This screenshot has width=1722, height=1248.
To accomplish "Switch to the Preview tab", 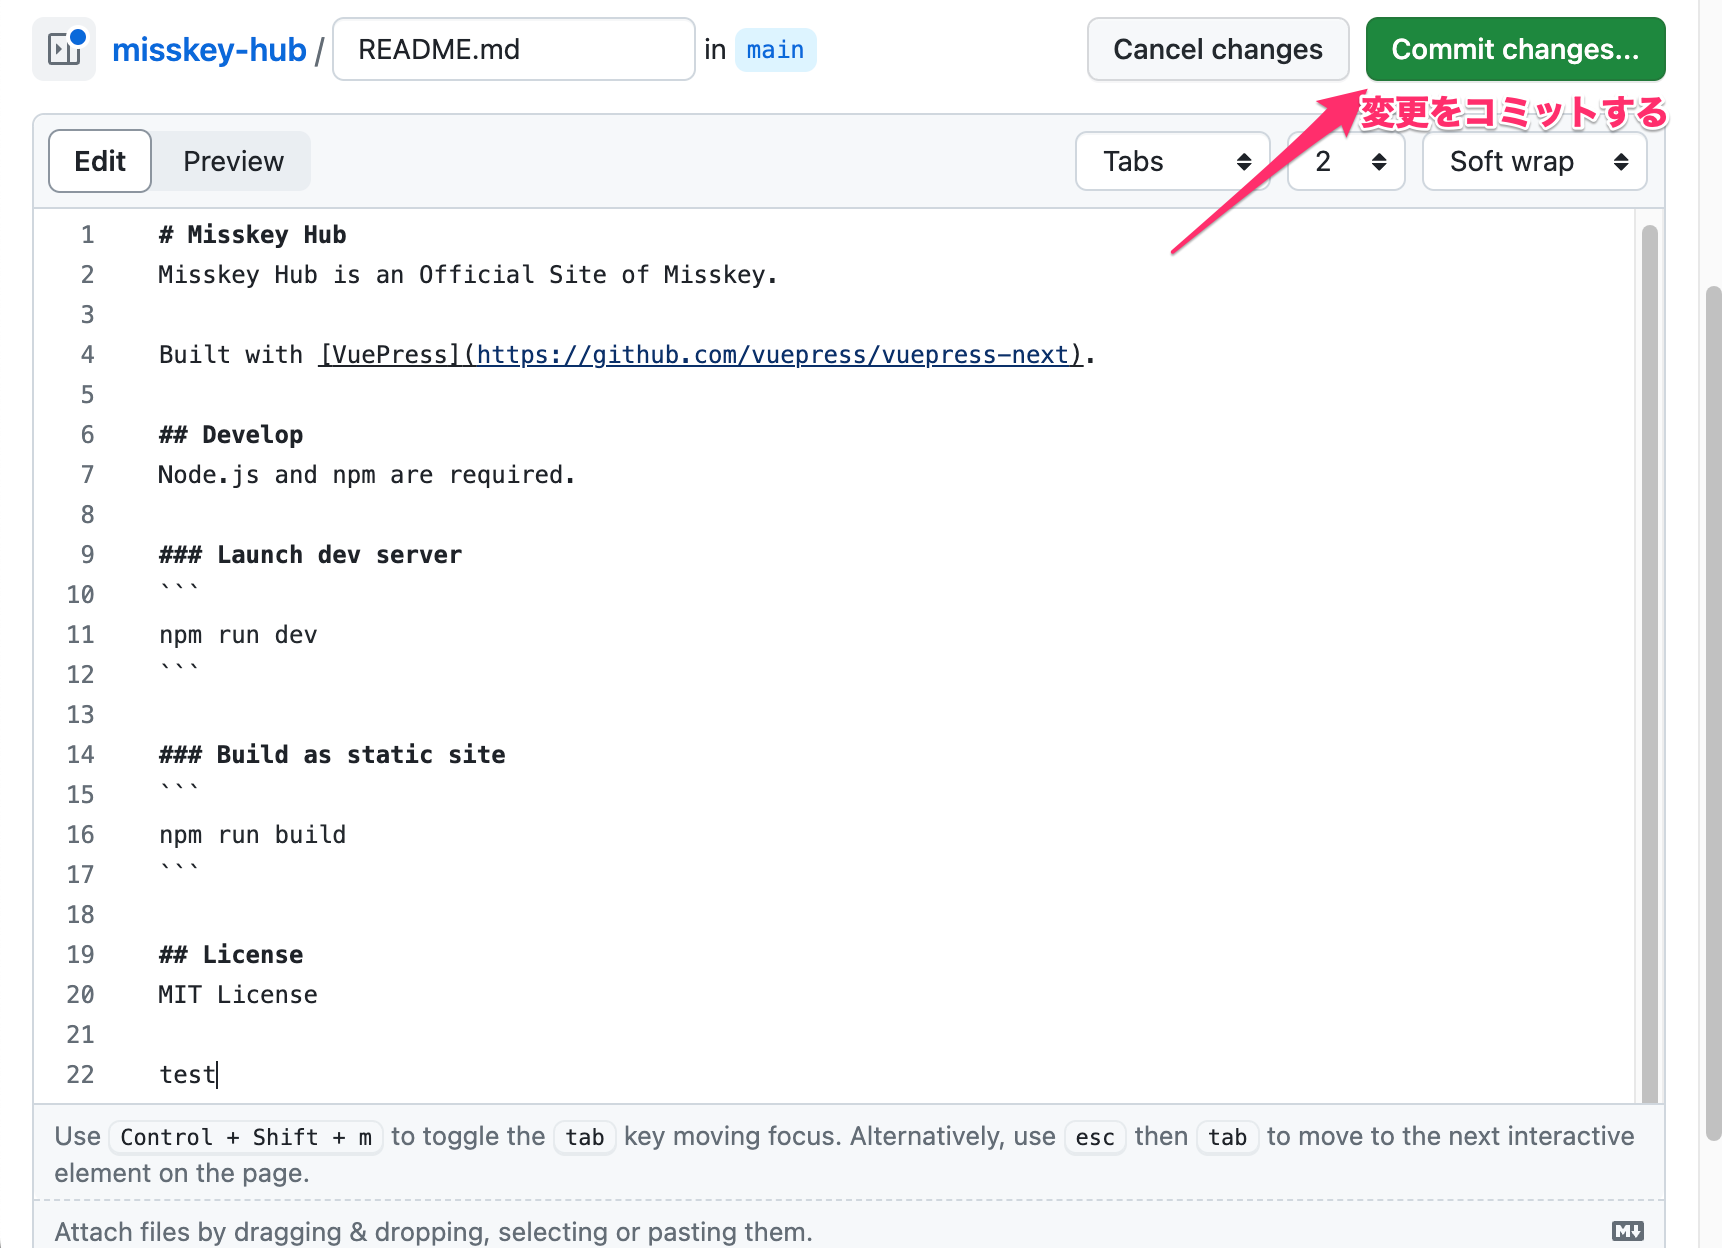I will click(233, 161).
